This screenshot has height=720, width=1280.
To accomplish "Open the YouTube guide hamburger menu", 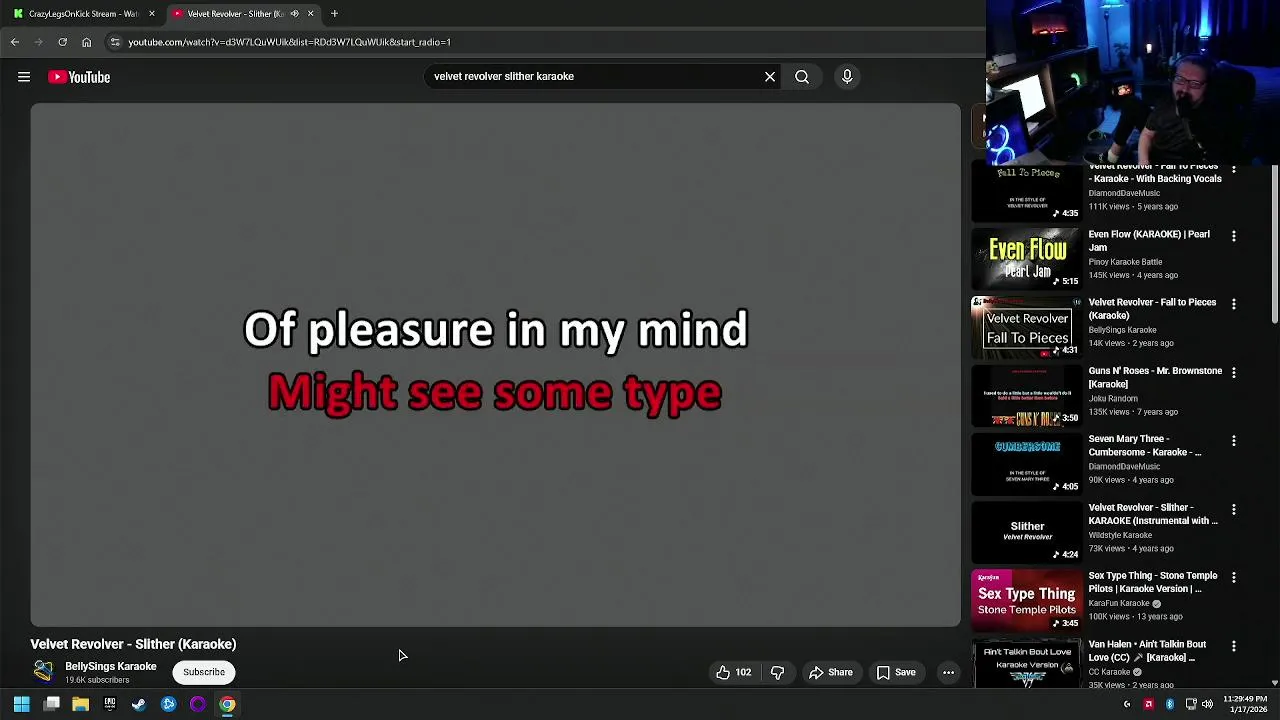I will click(24, 77).
